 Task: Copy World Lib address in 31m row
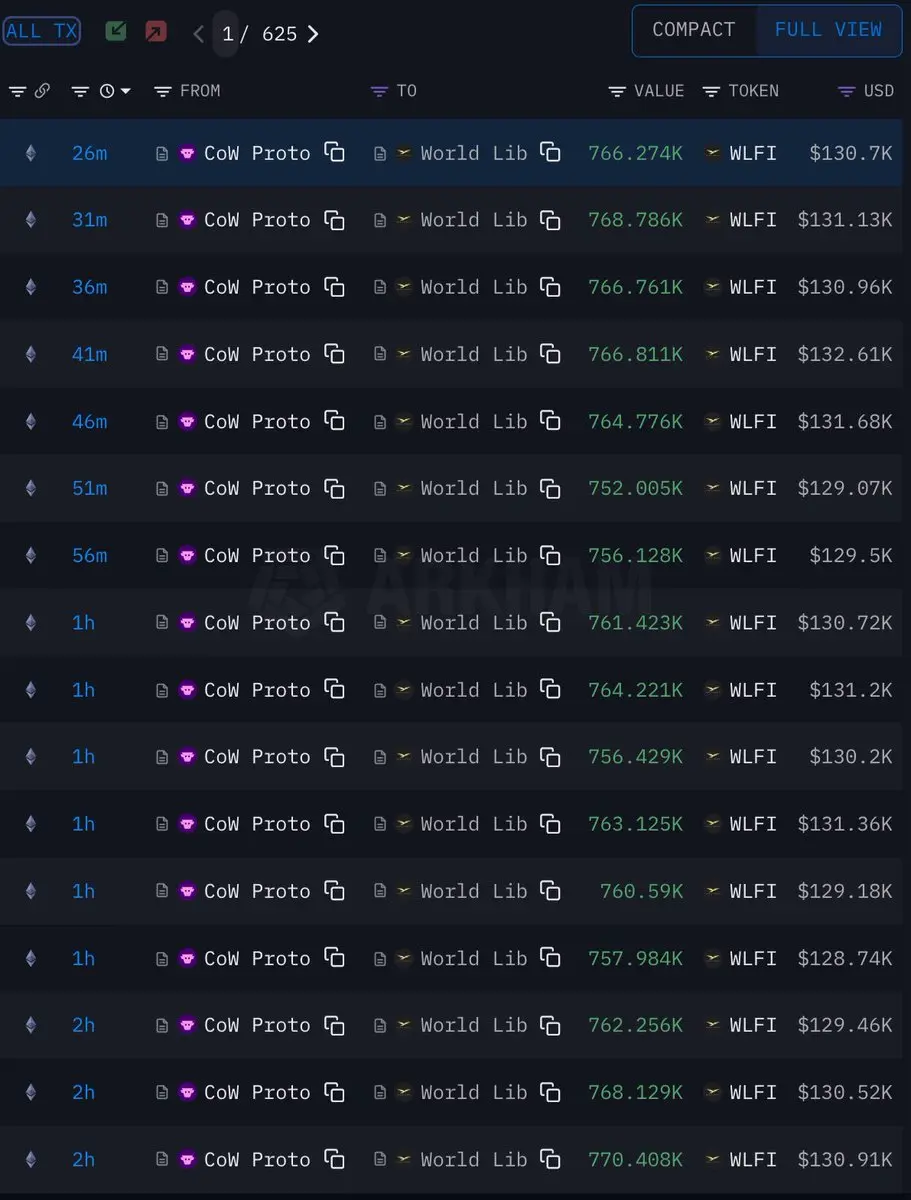click(550, 219)
